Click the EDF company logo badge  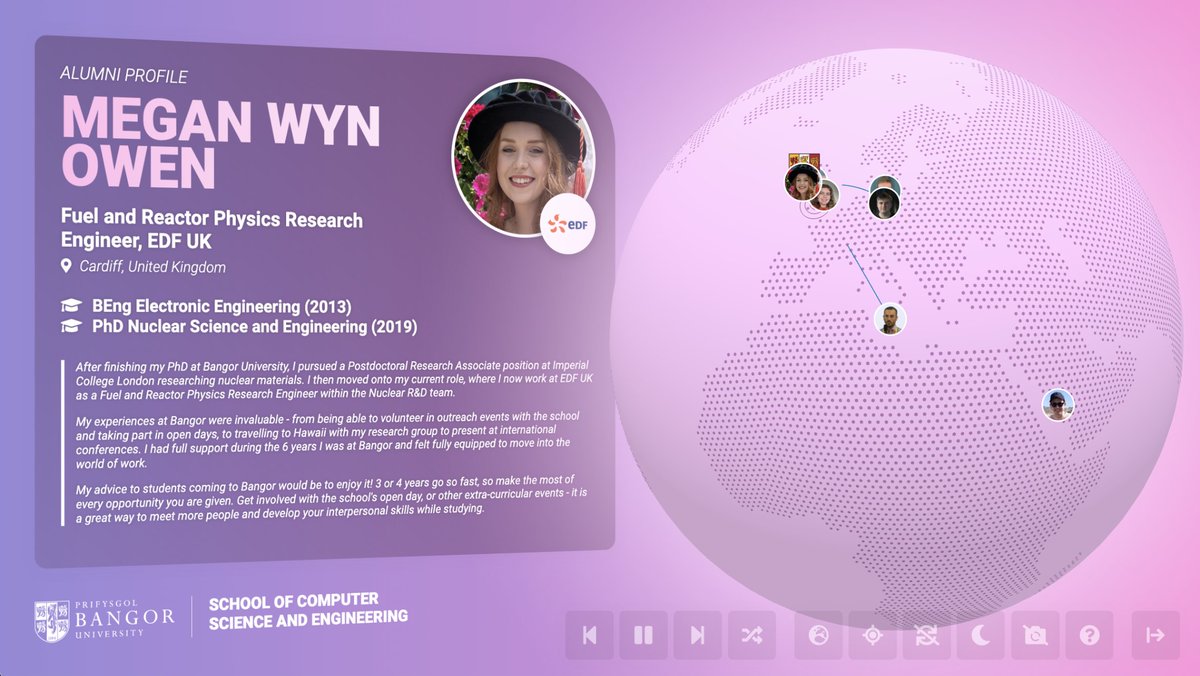coord(570,225)
